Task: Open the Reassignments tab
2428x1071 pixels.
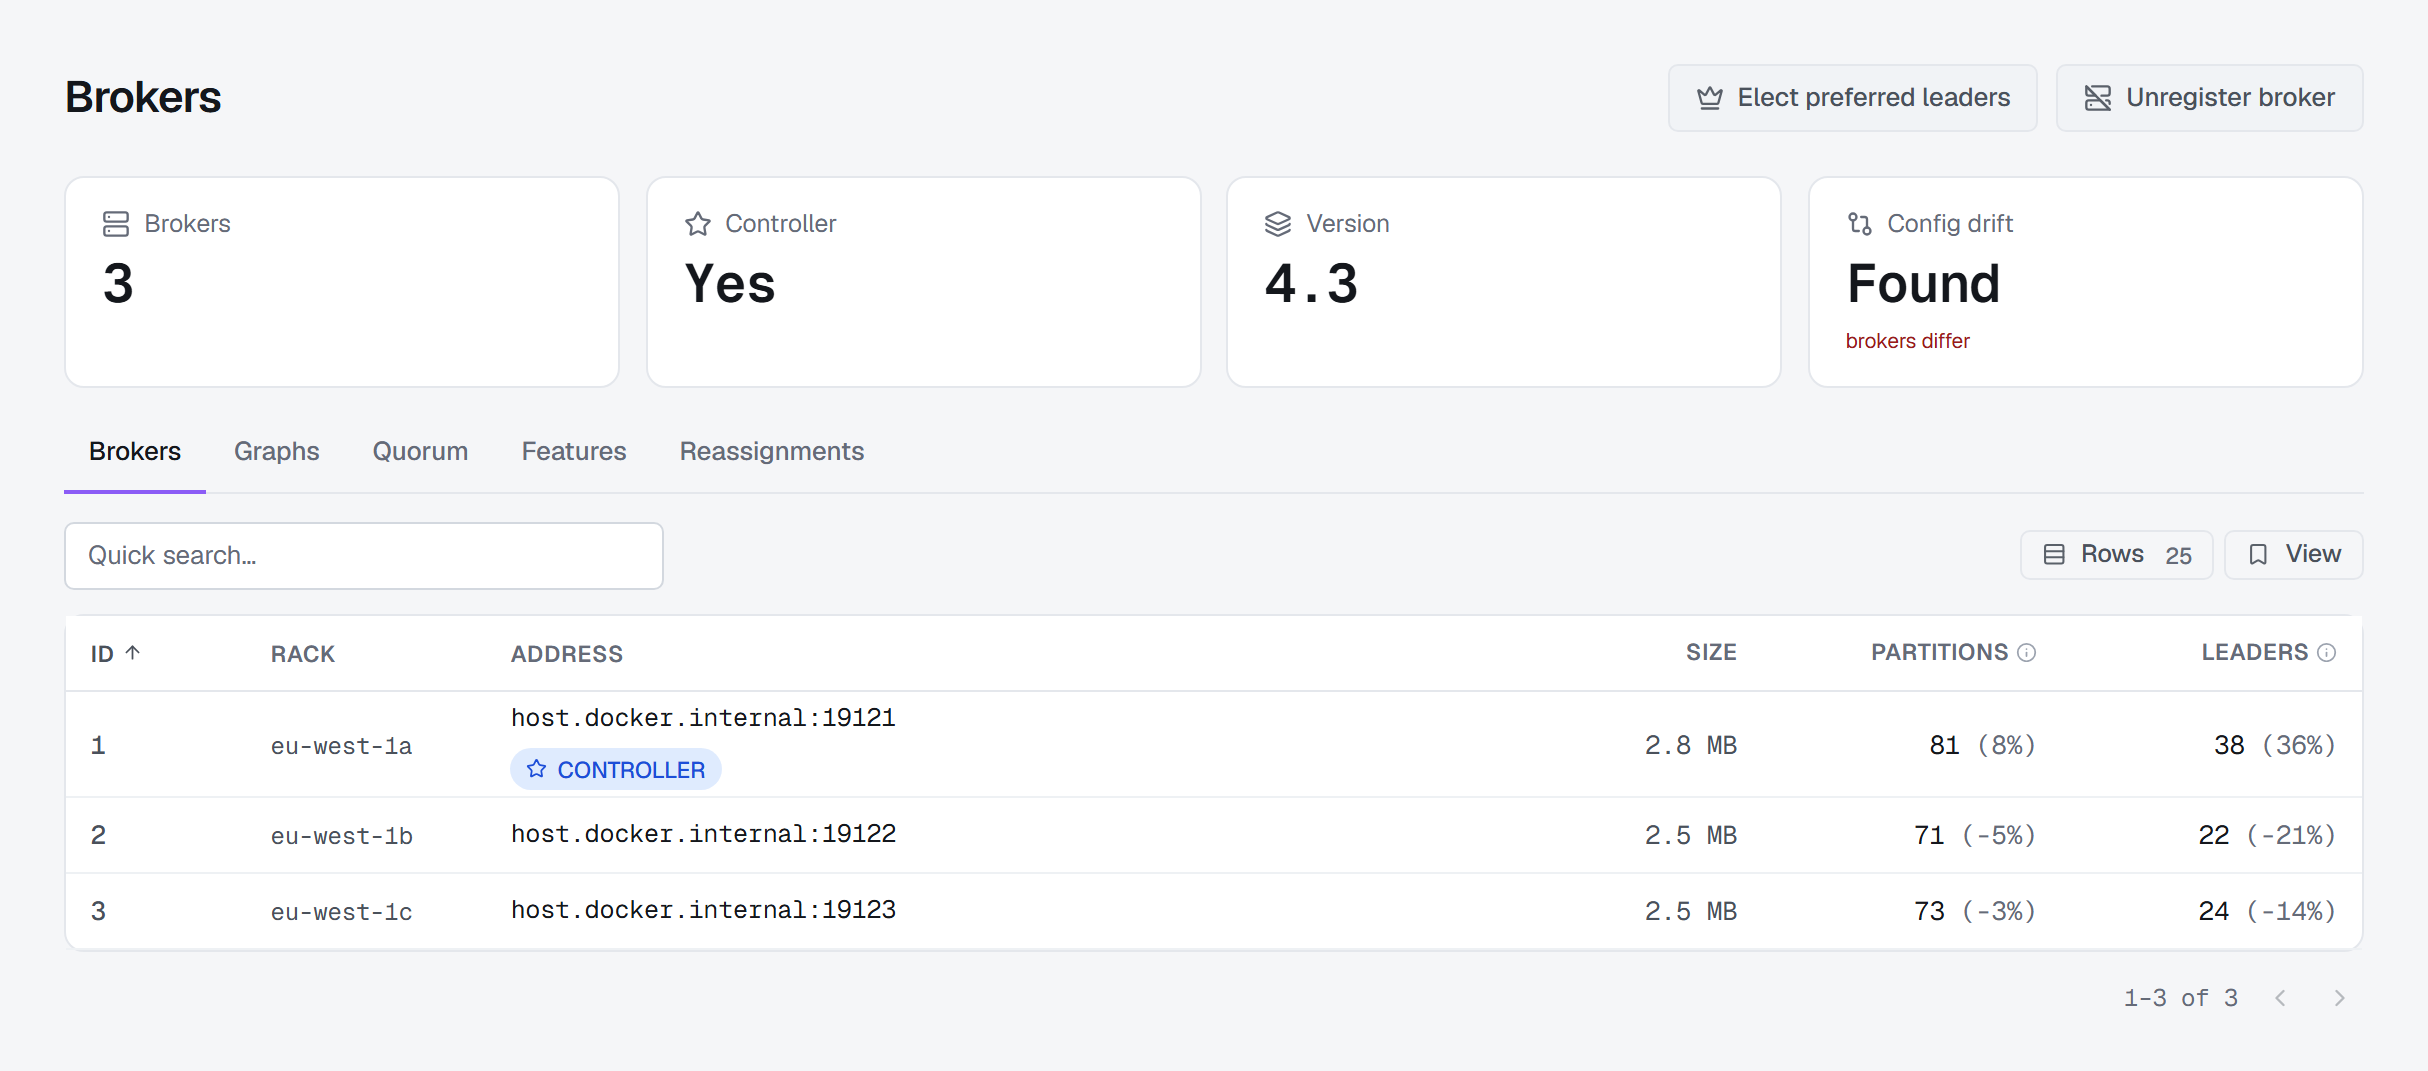Action: (772, 452)
